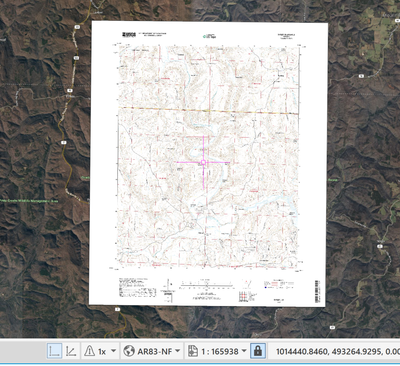The image size is (400, 366).
Task: Open the AR83-NF coordinate system dropdown
Action: tap(178, 351)
